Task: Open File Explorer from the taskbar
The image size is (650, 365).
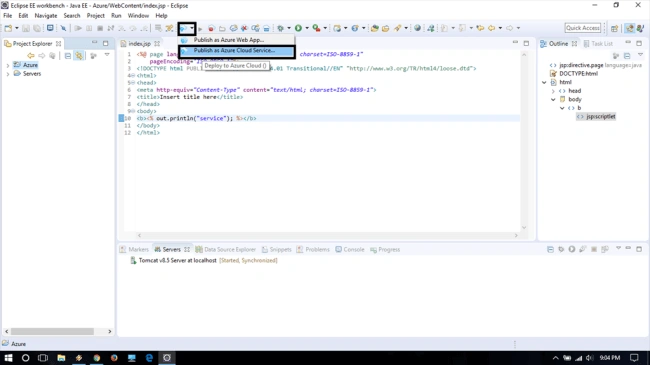Action: (61, 358)
